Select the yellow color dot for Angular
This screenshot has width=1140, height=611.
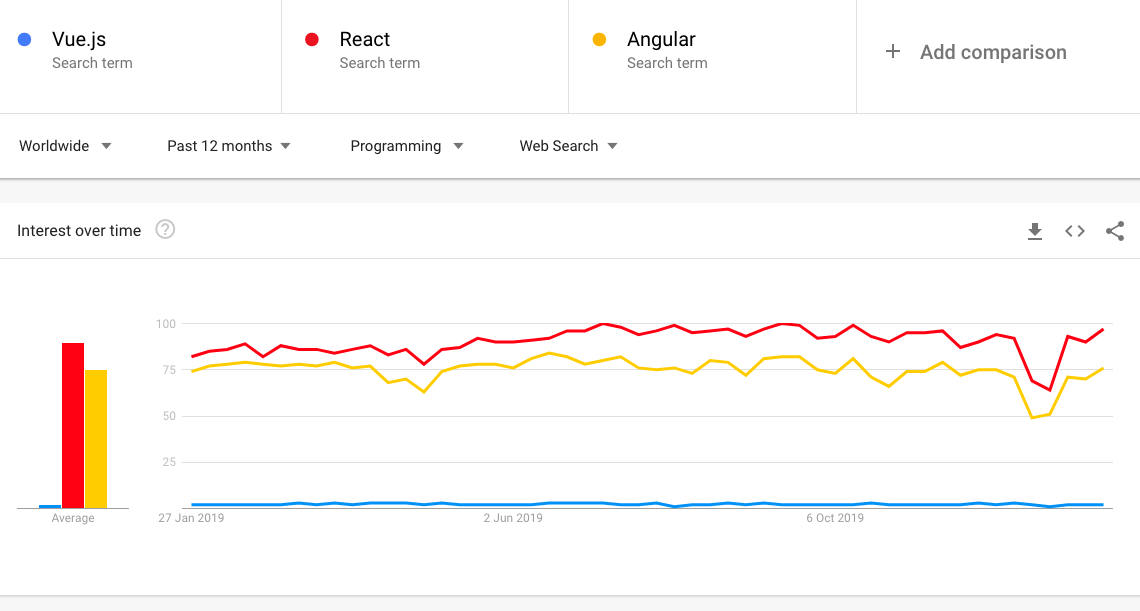pyautogui.click(x=599, y=39)
